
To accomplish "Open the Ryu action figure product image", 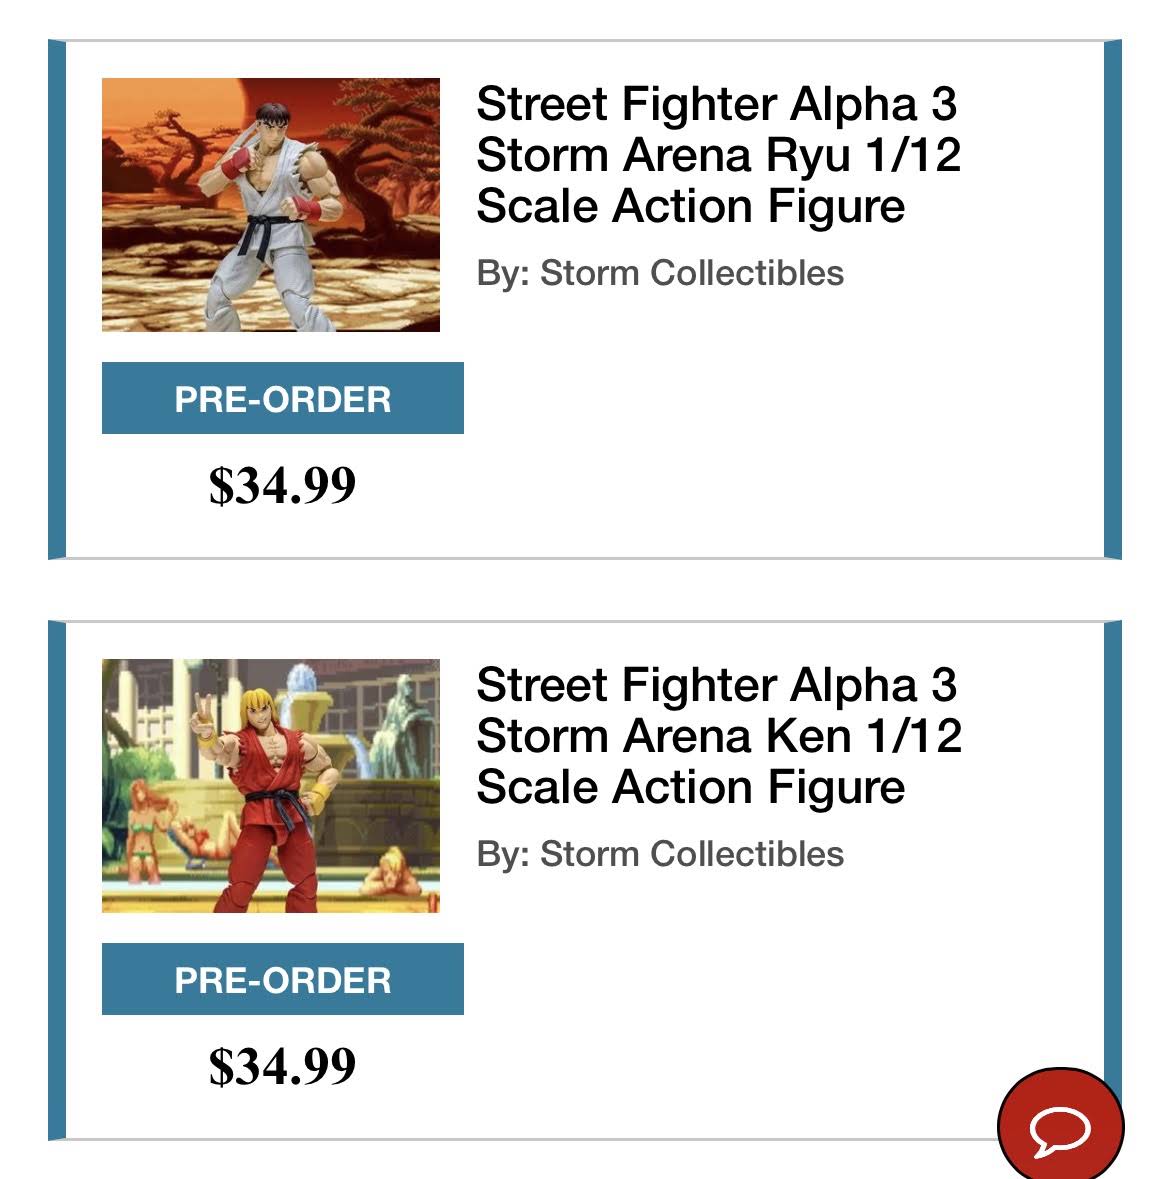I will point(271,205).
